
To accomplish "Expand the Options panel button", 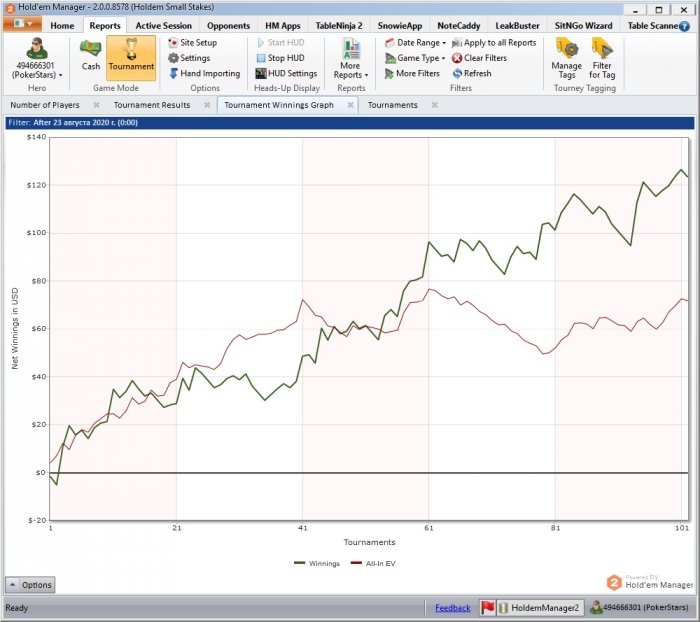I will [x=30, y=585].
